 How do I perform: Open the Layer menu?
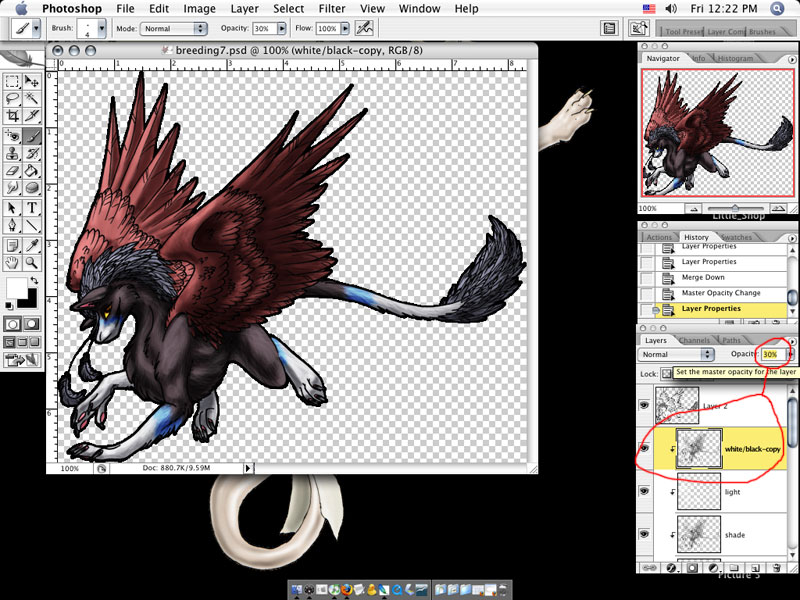[244, 9]
